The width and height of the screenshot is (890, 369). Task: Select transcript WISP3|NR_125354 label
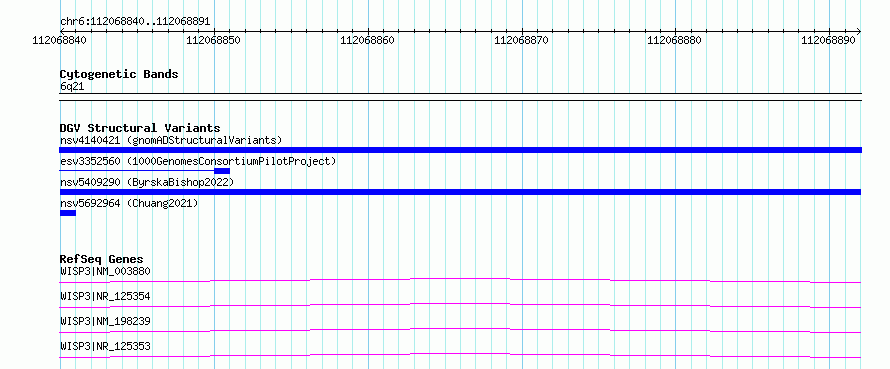coord(105,296)
